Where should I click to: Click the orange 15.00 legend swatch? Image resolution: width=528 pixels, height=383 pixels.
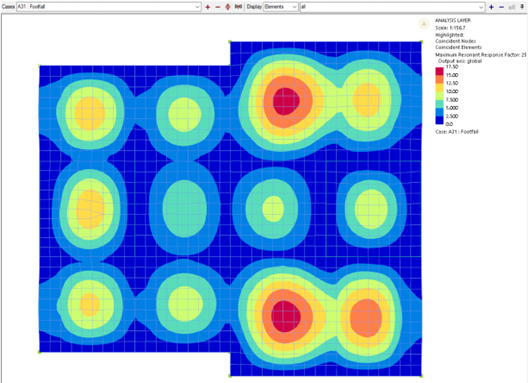[439, 79]
